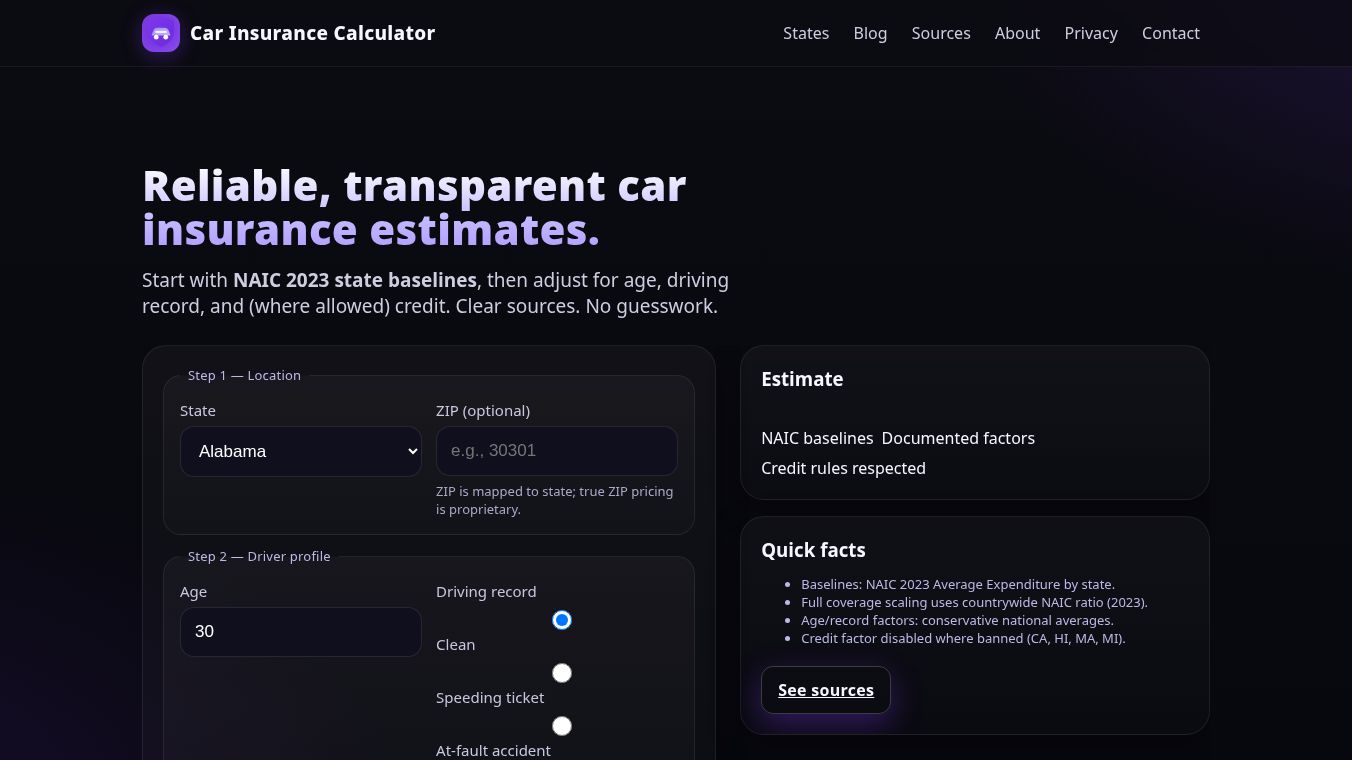This screenshot has height=760, width=1352.
Task: Click the 'ZIP is mapped to state' note
Action: pyautogui.click(x=555, y=500)
